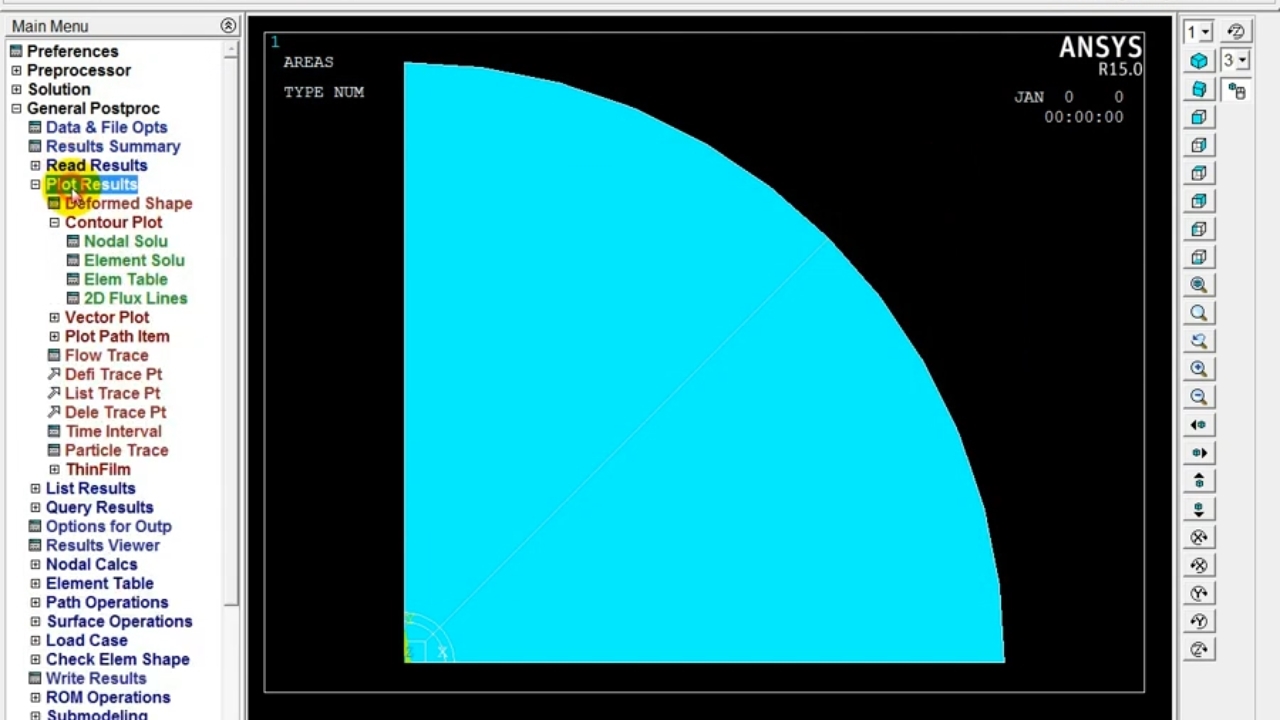Expand the Vector Plot tree node
This screenshot has height=720, width=1280.
tap(54, 317)
